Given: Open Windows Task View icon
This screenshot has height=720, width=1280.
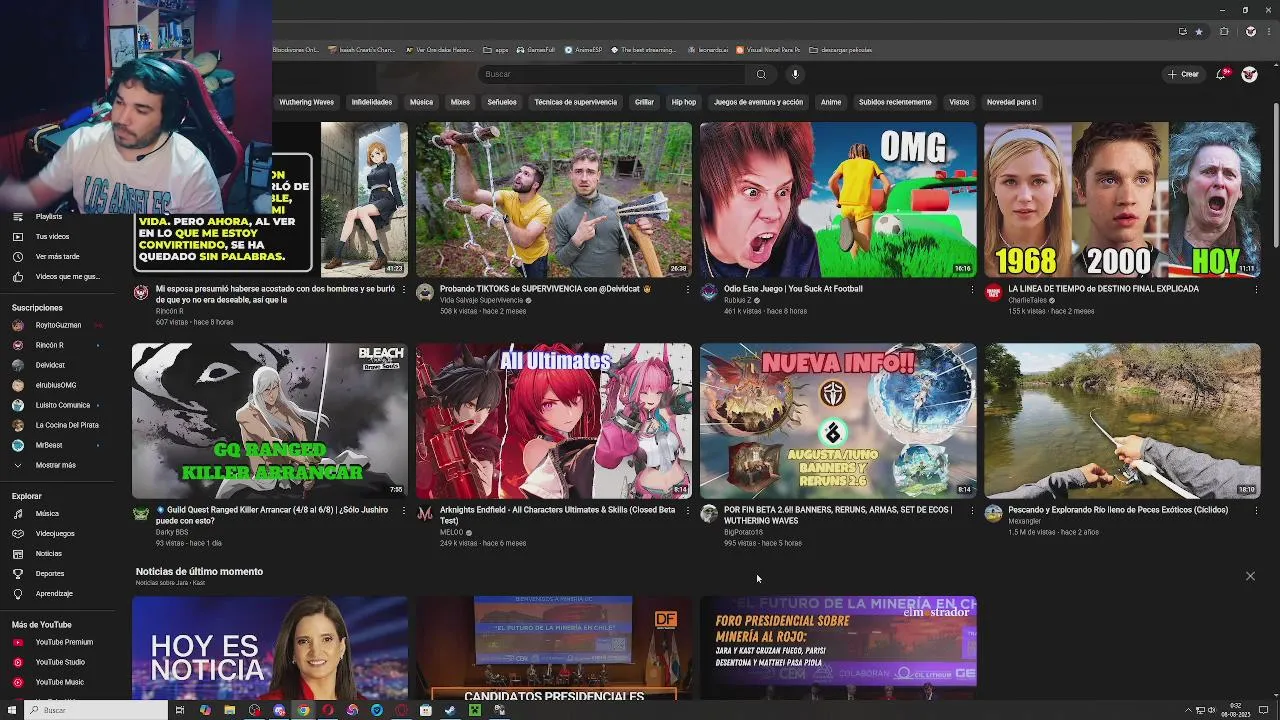Looking at the screenshot, I should pos(180,710).
